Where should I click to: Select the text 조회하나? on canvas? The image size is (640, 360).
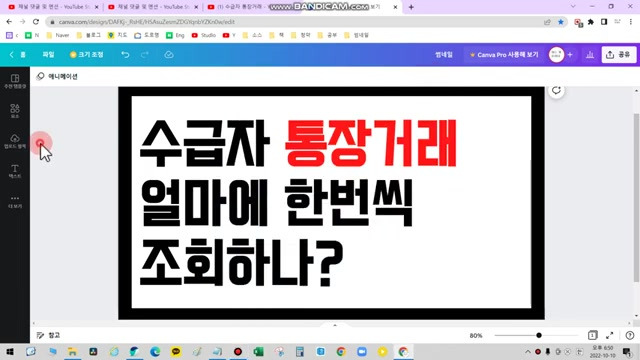[242, 263]
